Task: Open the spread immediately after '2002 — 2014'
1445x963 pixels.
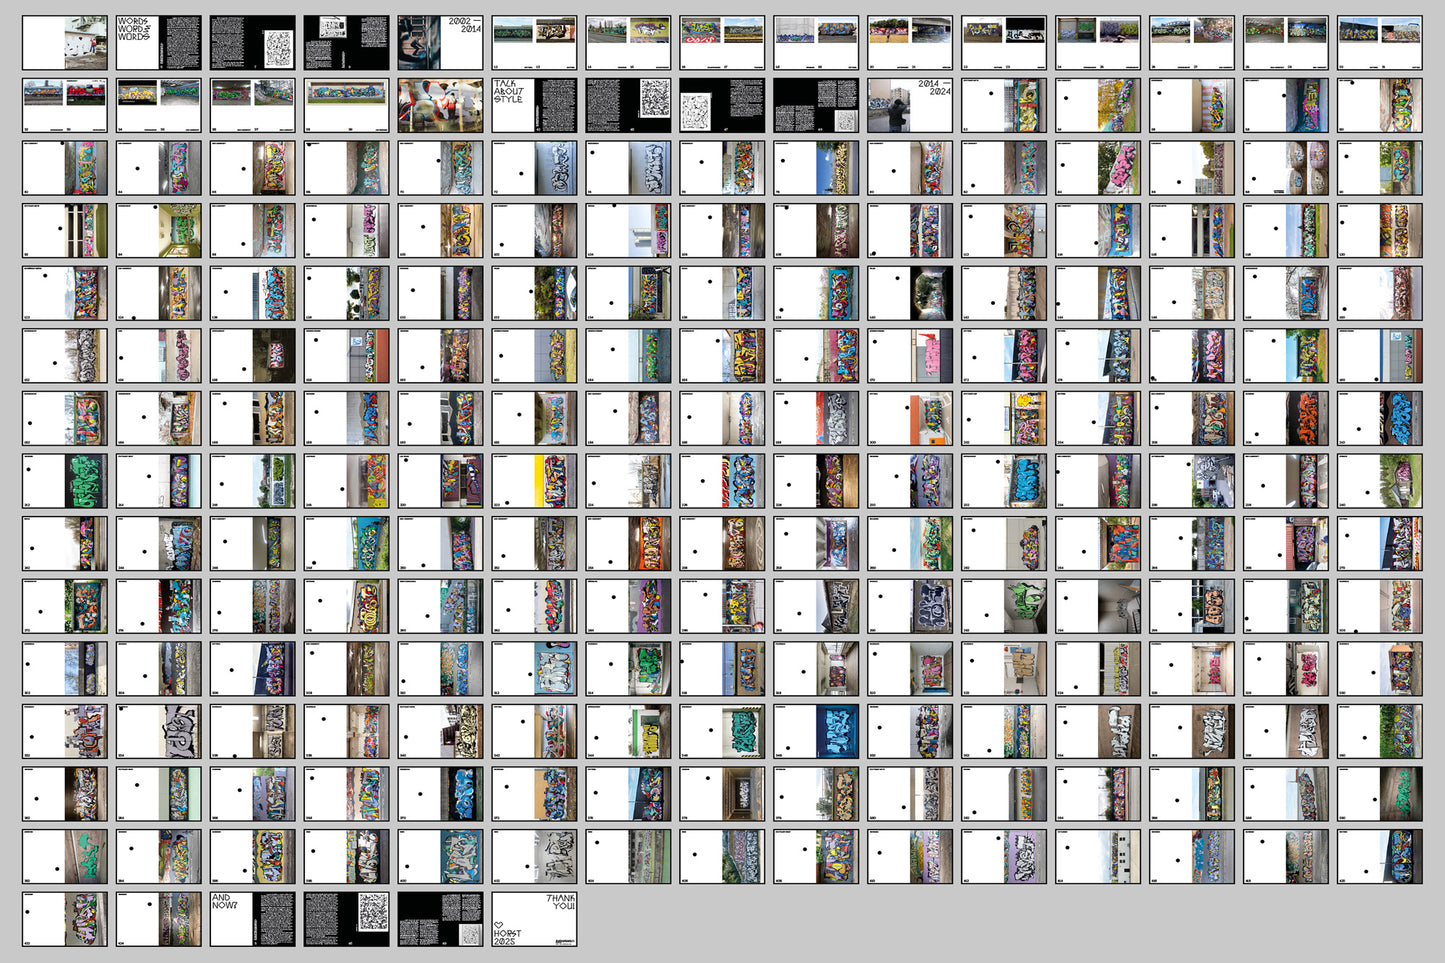Action: point(534,43)
